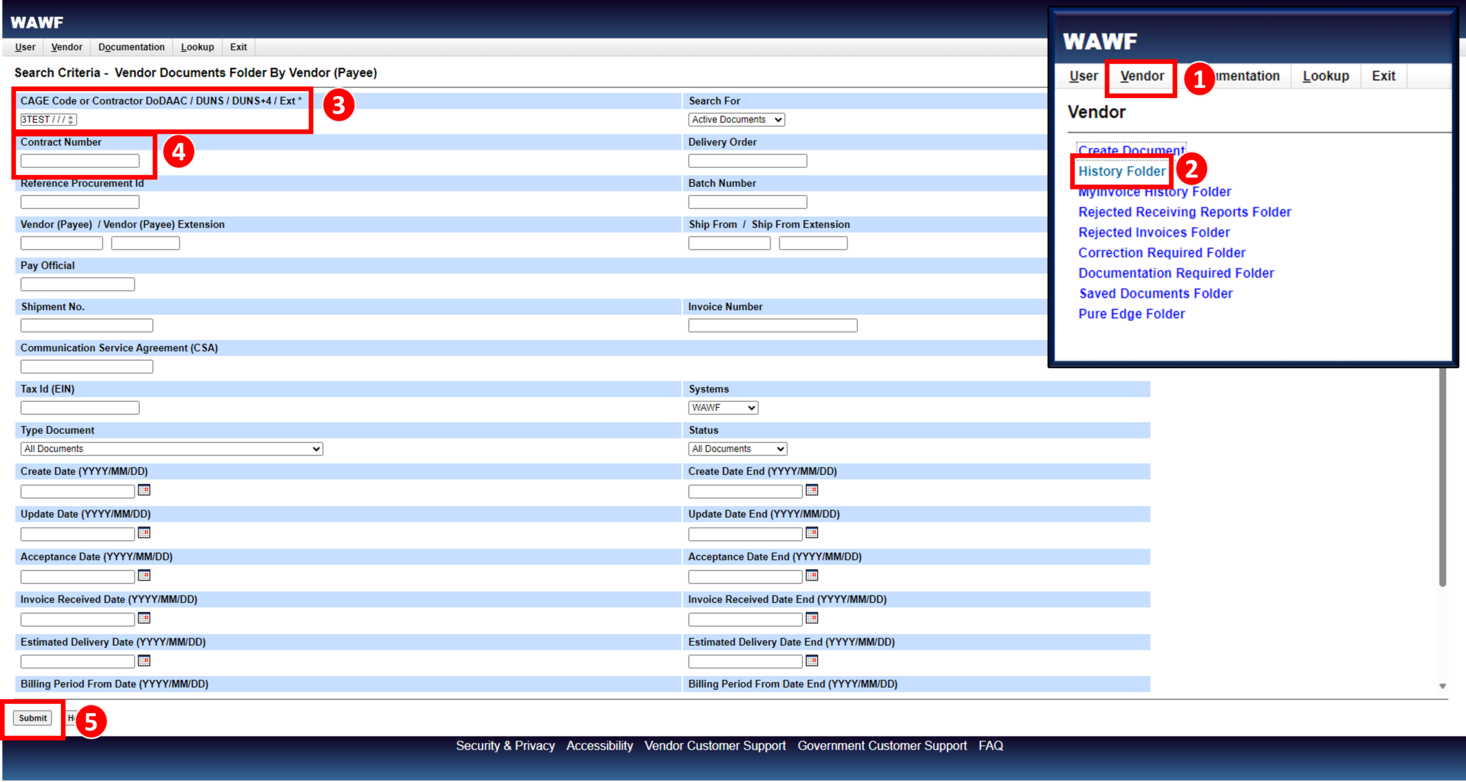
Task: Open the Status All Documents dropdown
Action: tap(737, 449)
